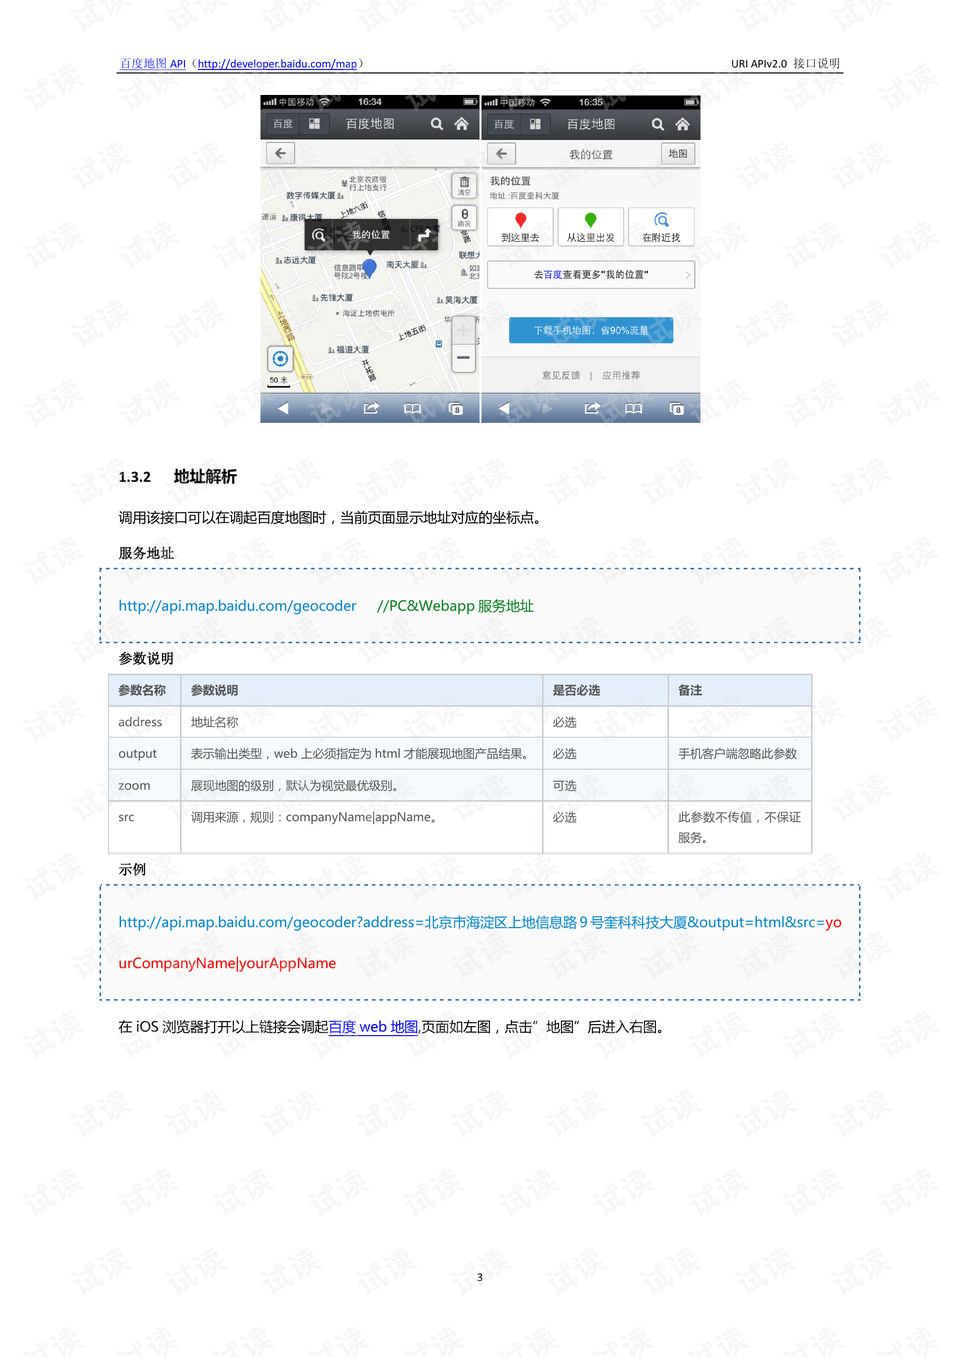
Task: Click the locate-me target icon on map
Action: tap(280, 358)
